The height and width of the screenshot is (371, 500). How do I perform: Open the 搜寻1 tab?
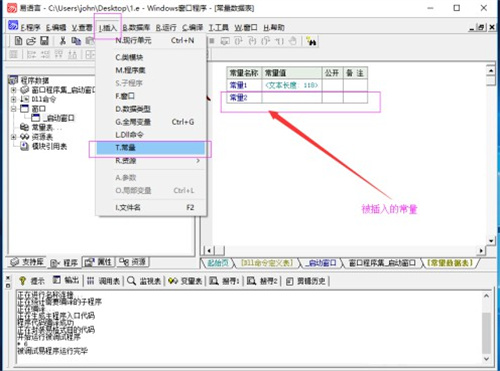225,281
